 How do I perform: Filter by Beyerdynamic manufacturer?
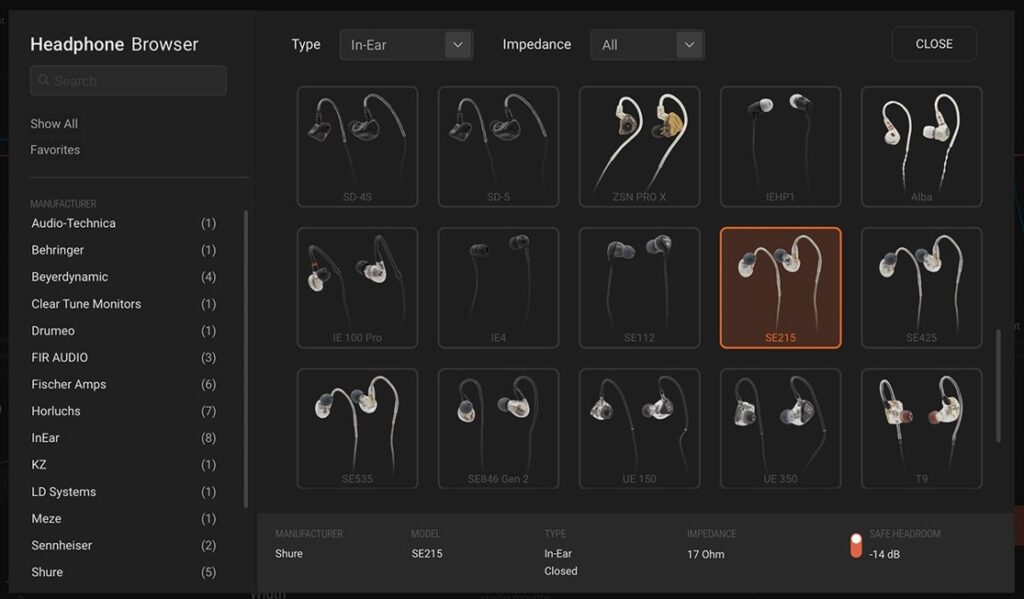pos(123,277)
